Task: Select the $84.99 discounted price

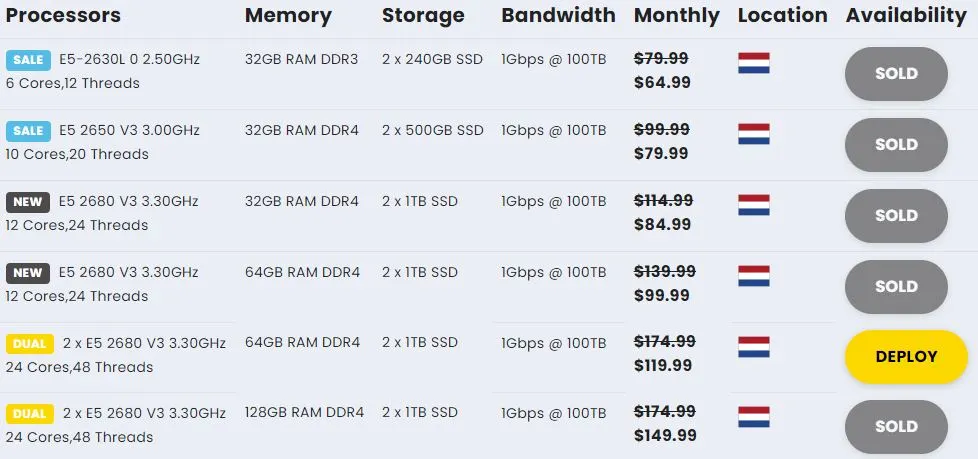Action: coord(662,224)
